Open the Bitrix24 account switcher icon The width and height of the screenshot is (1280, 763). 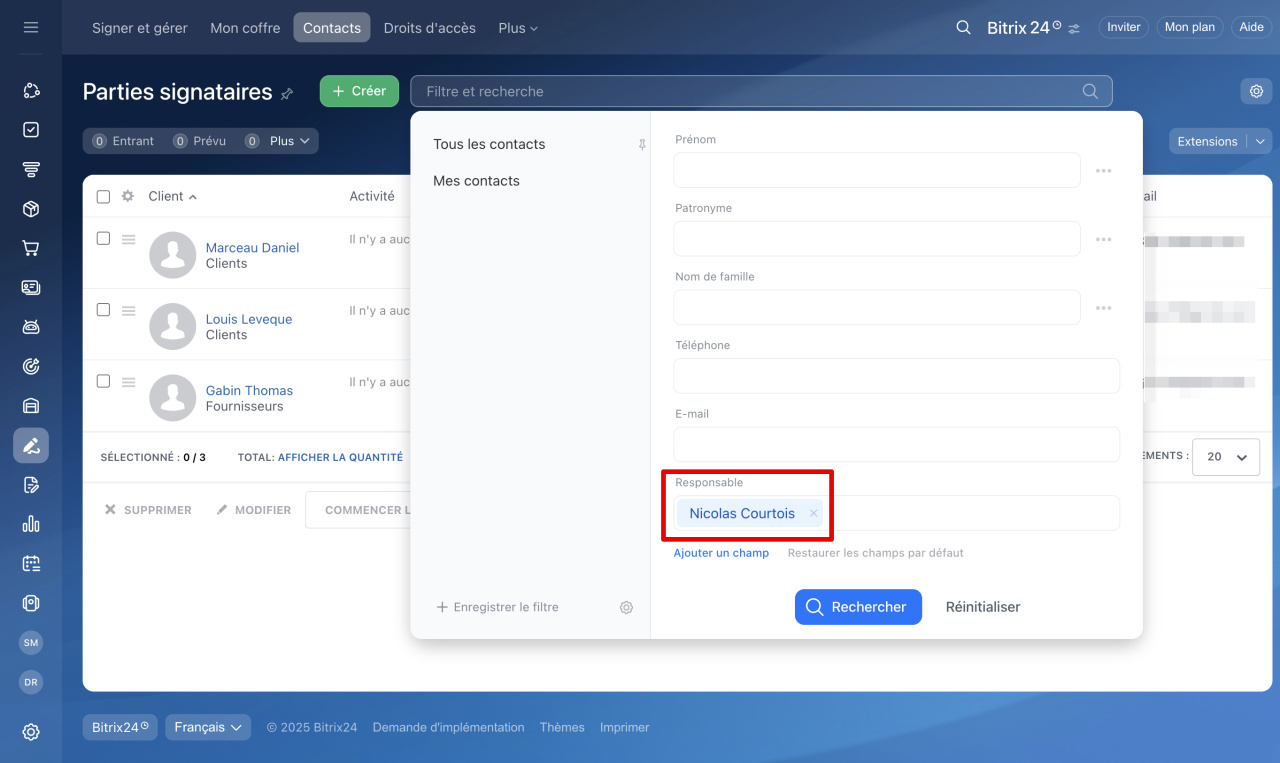pos(1074,29)
